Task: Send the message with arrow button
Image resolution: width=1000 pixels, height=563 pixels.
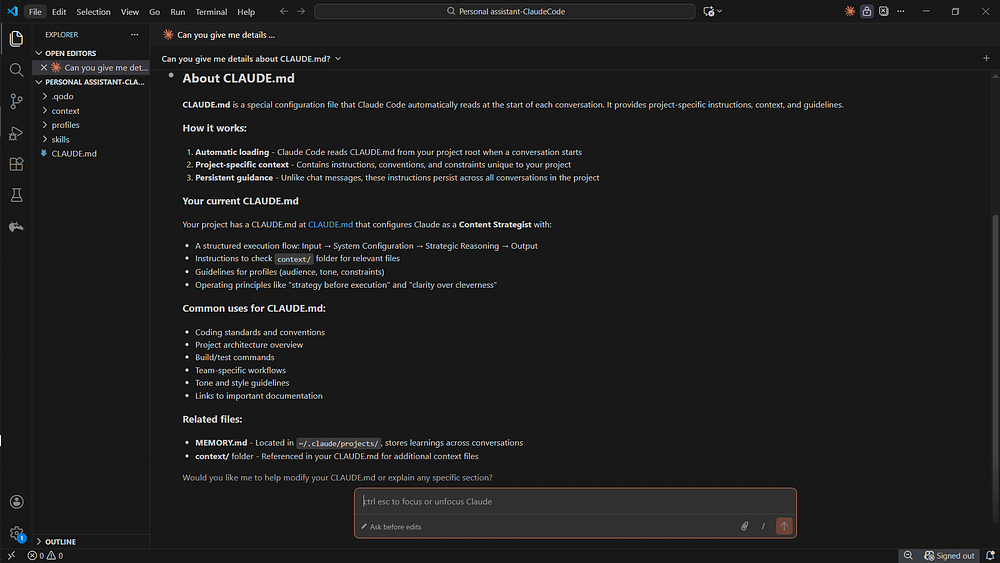Action: coord(784,526)
